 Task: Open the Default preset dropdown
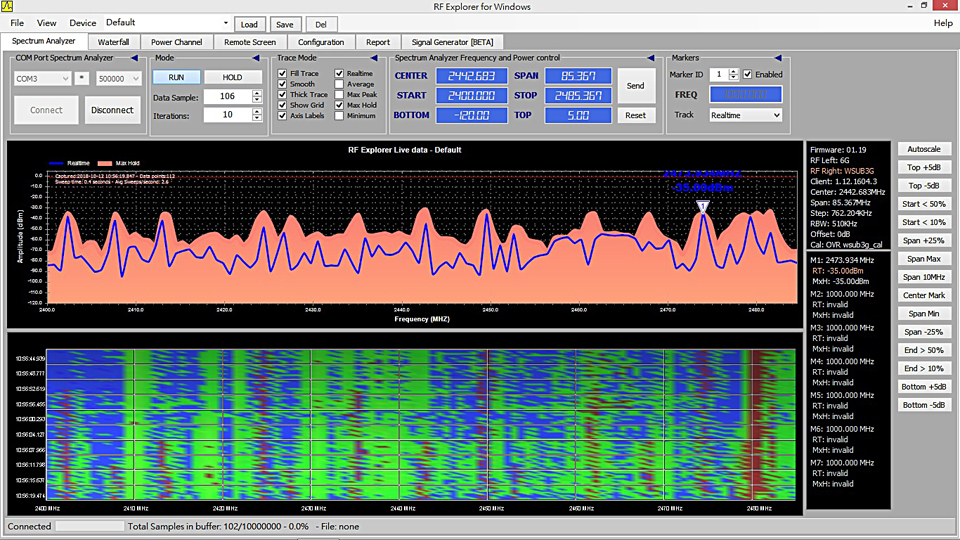click(x=167, y=23)
